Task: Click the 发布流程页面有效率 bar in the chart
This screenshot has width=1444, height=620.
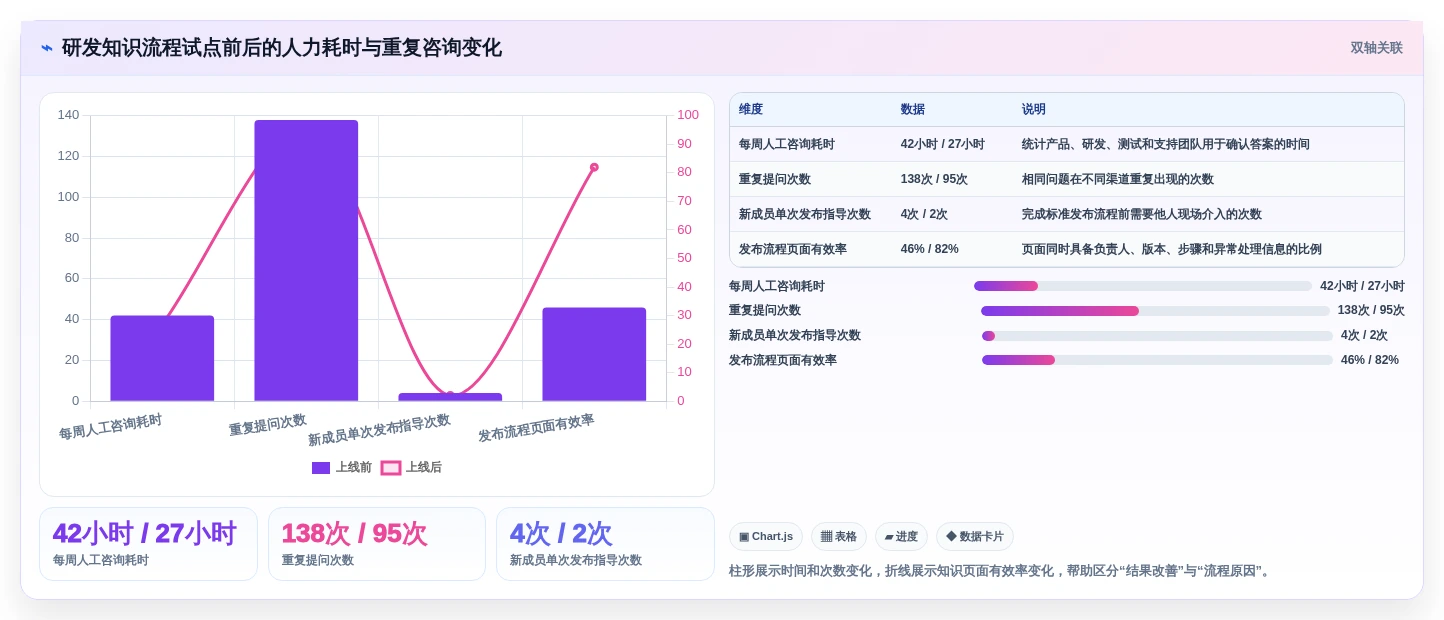Action: coord(594,354)
